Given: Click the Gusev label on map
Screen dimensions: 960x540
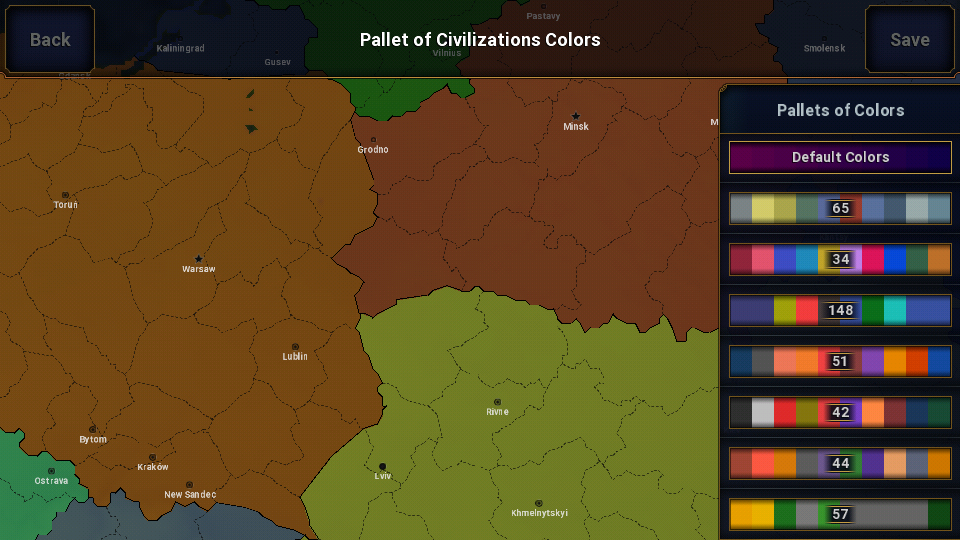Looking at the screenshot, I should 277,62.
